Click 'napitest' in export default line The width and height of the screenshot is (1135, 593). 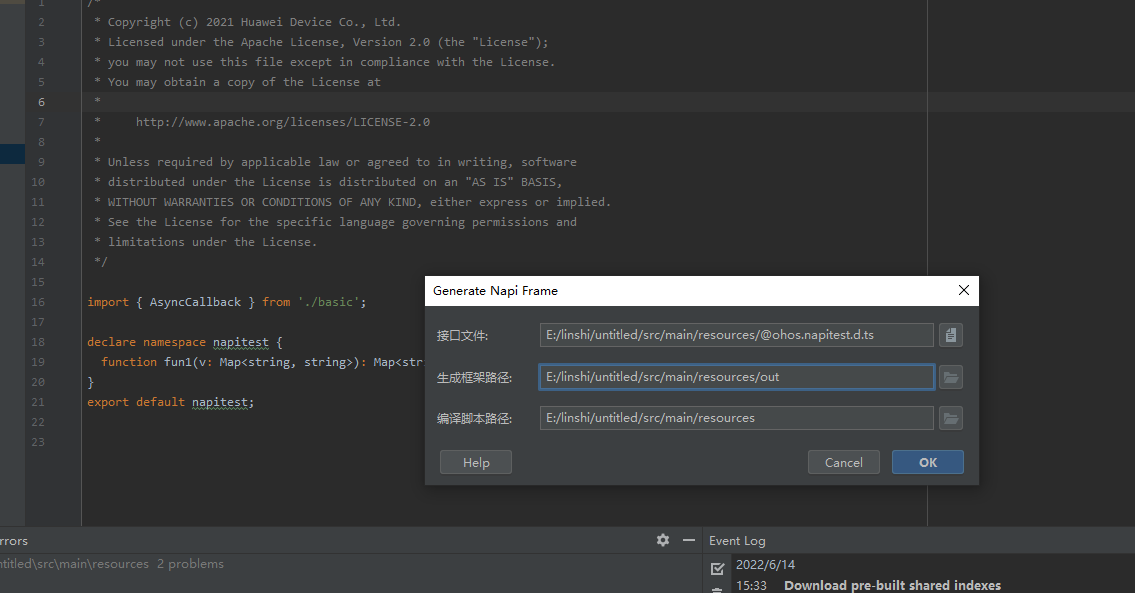220,402
